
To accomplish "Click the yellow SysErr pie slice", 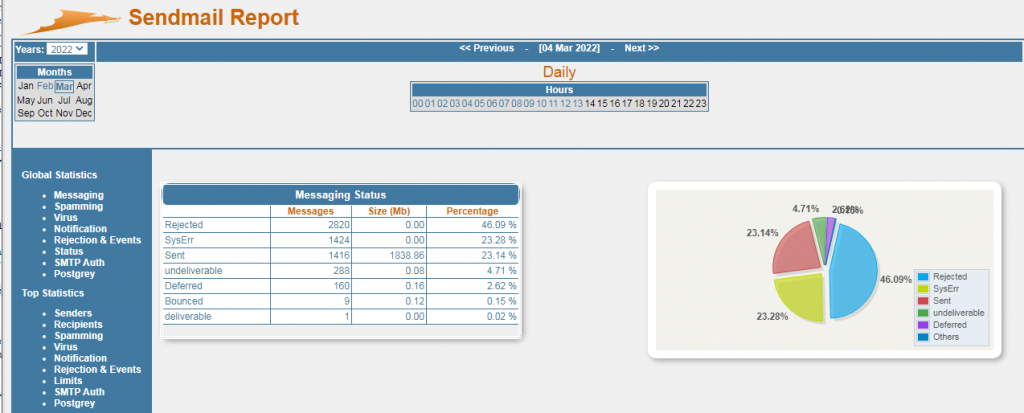I will (802, 297).
